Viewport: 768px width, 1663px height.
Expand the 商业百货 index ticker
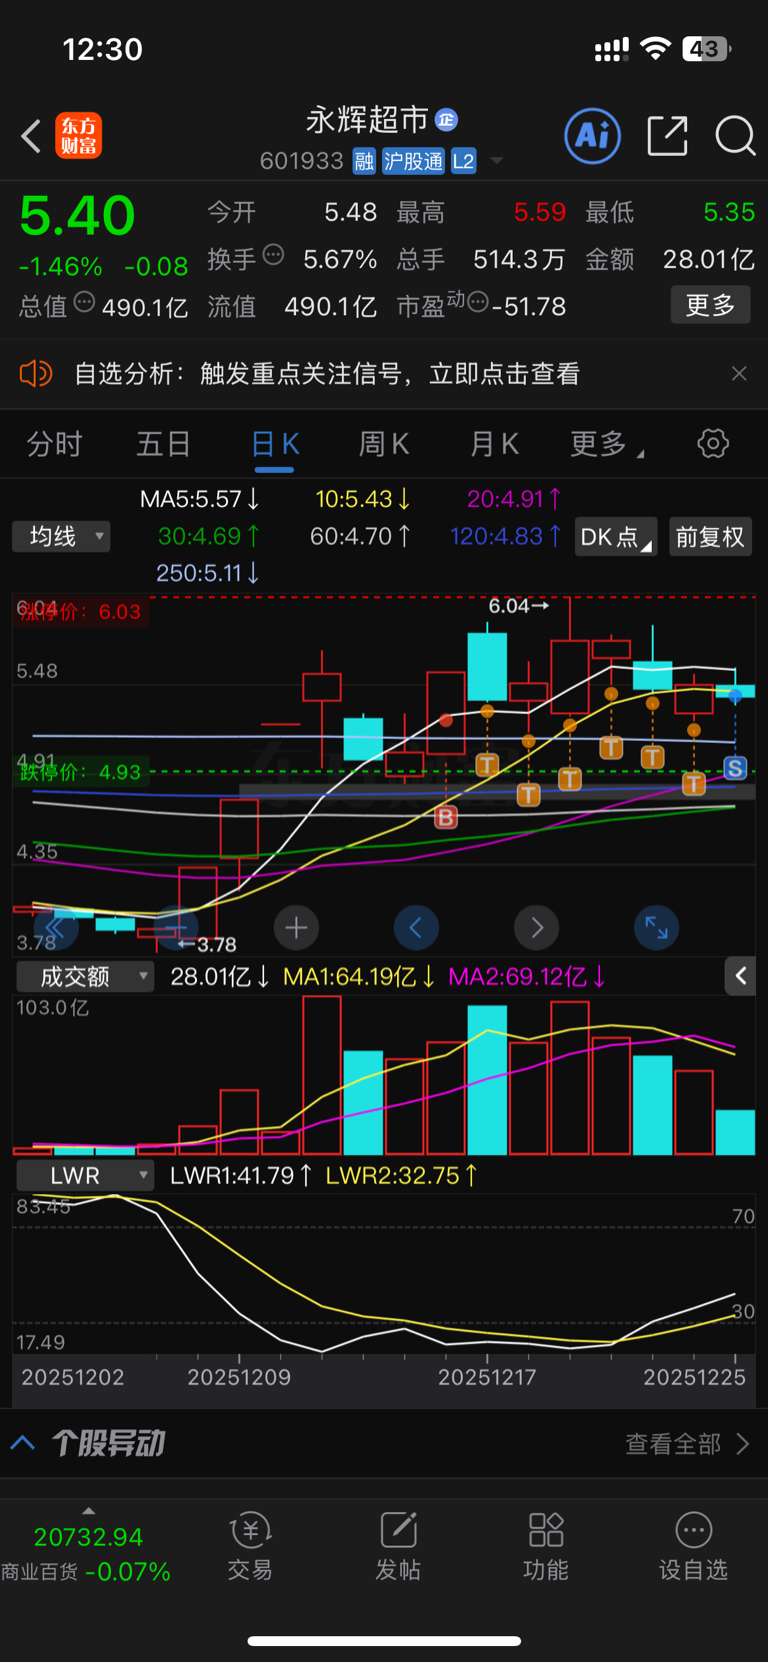tap(88, 1547)
